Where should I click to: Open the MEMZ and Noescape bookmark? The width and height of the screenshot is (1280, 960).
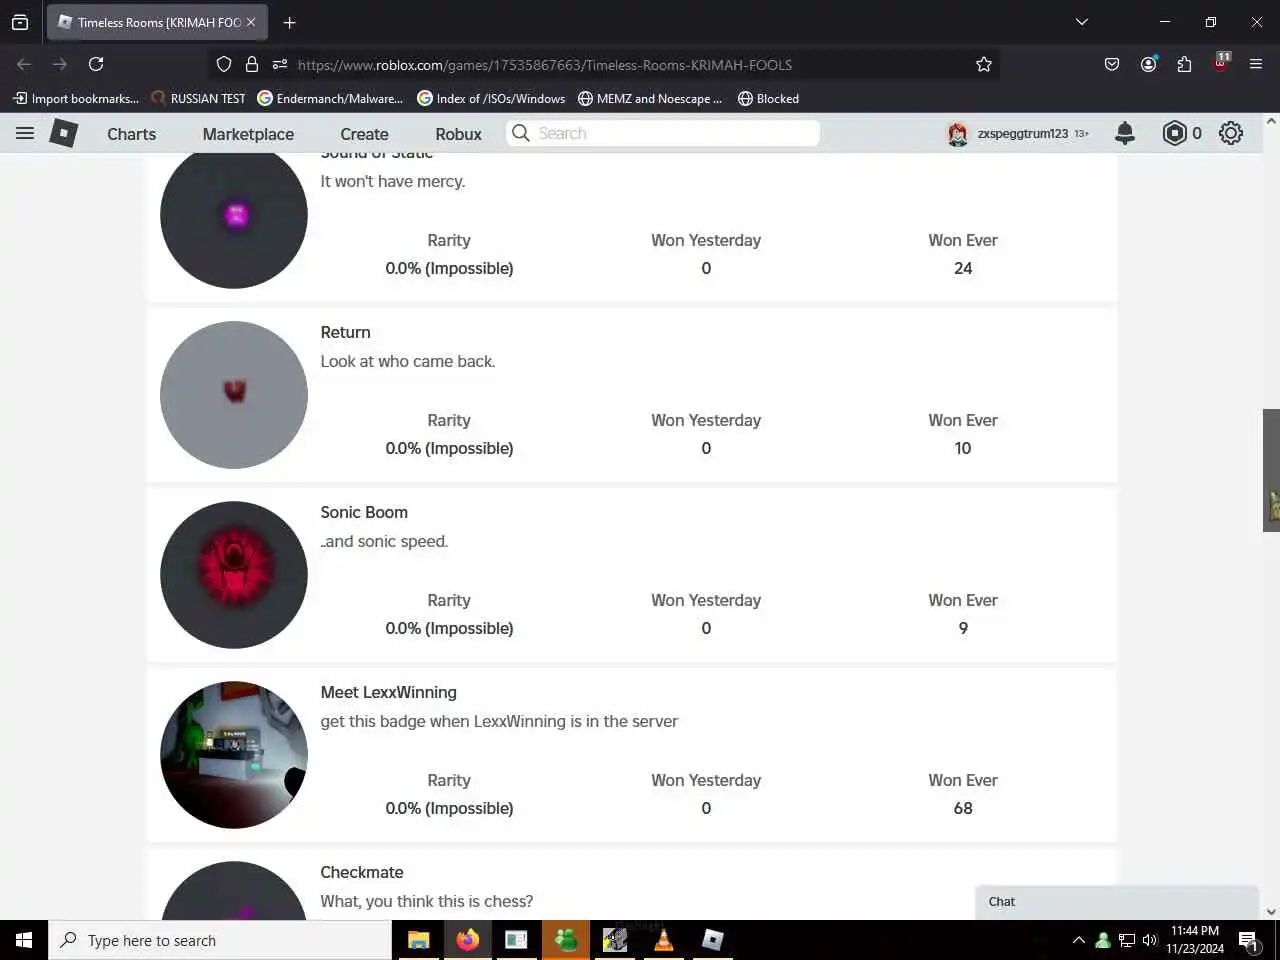tap(650, 98)
